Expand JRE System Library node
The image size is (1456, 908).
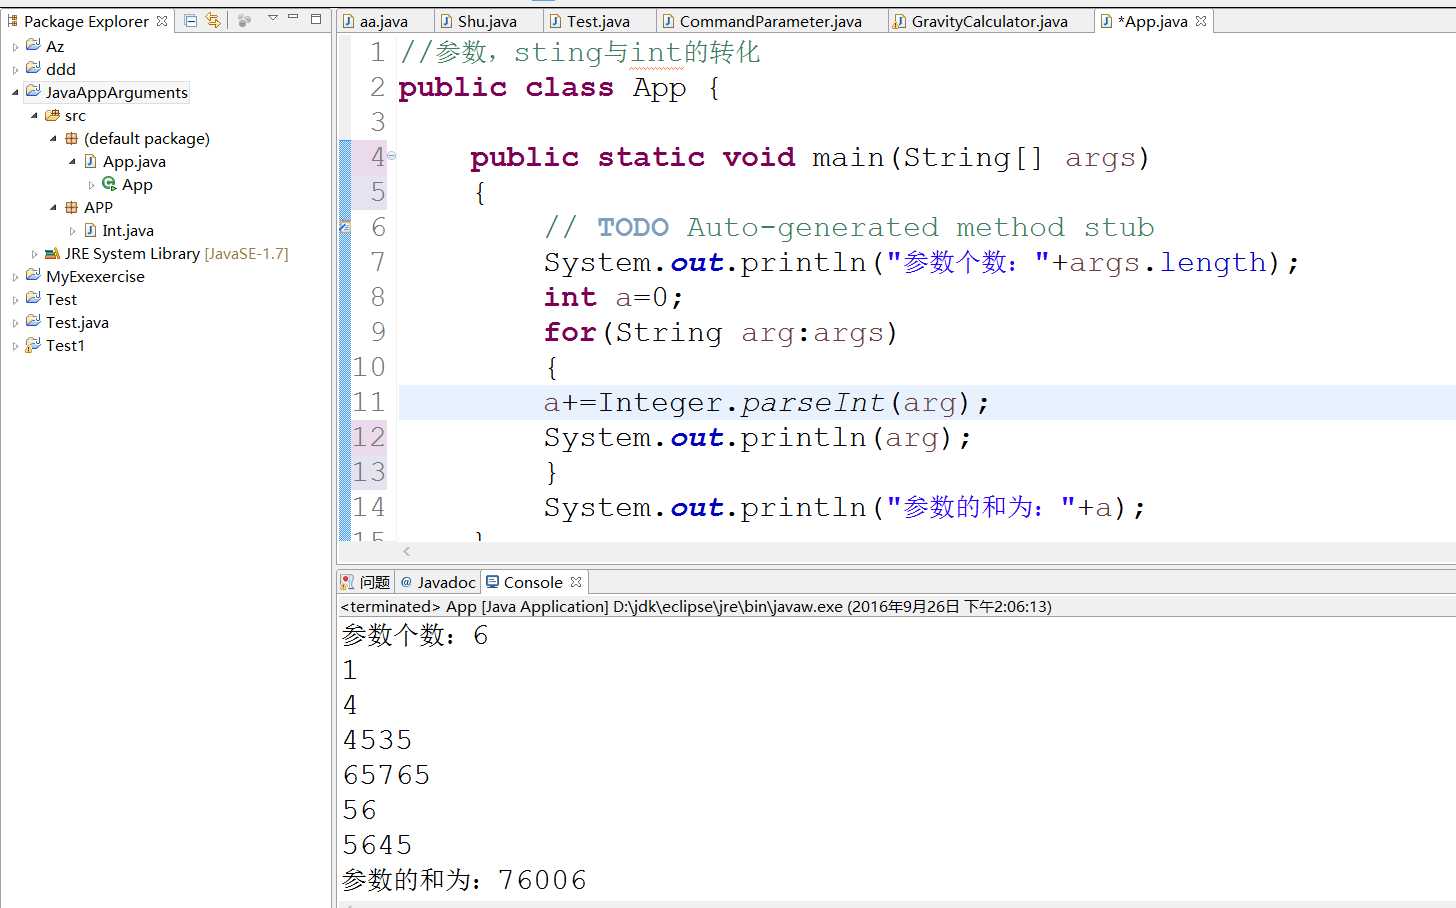pyautogui.click(x=34, y=254)
